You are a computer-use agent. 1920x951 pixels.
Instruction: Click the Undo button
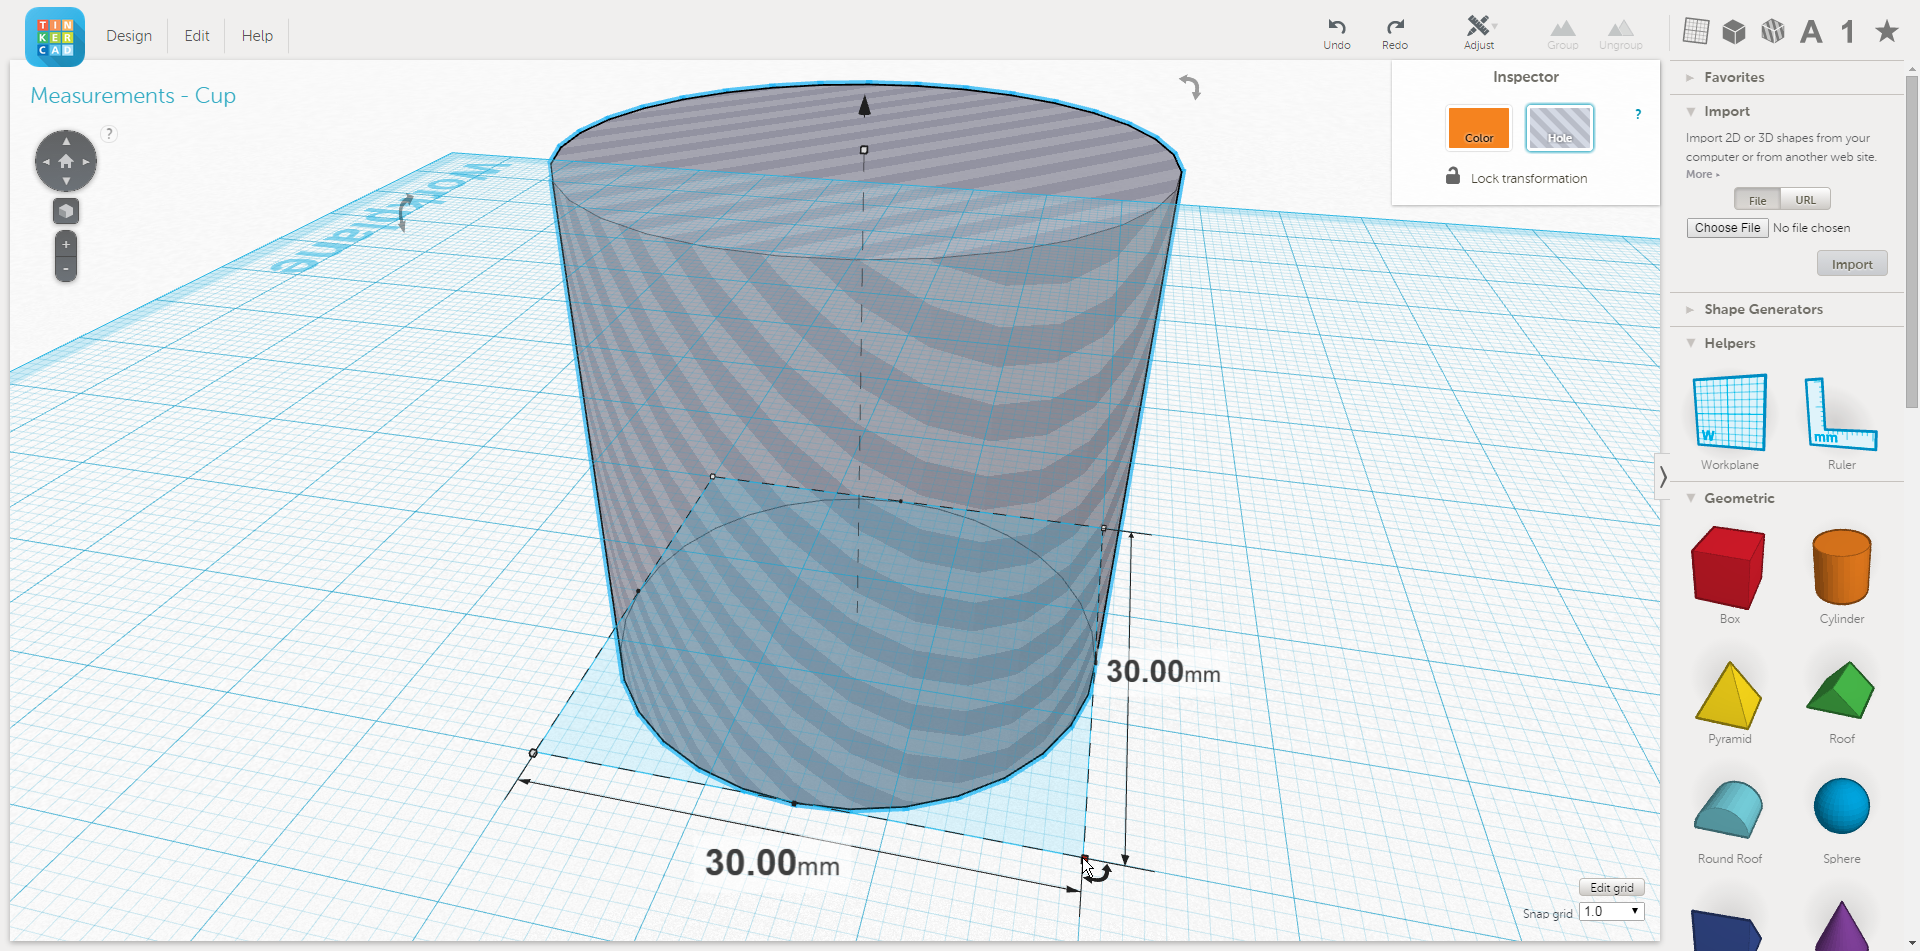pyautogui.click(x=1337, y=34)
